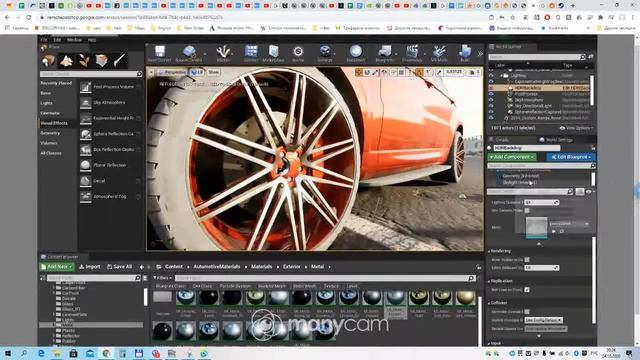Select the Decal actor icon
The width and height of the screenshot is (640, 360).
[86, 181]
